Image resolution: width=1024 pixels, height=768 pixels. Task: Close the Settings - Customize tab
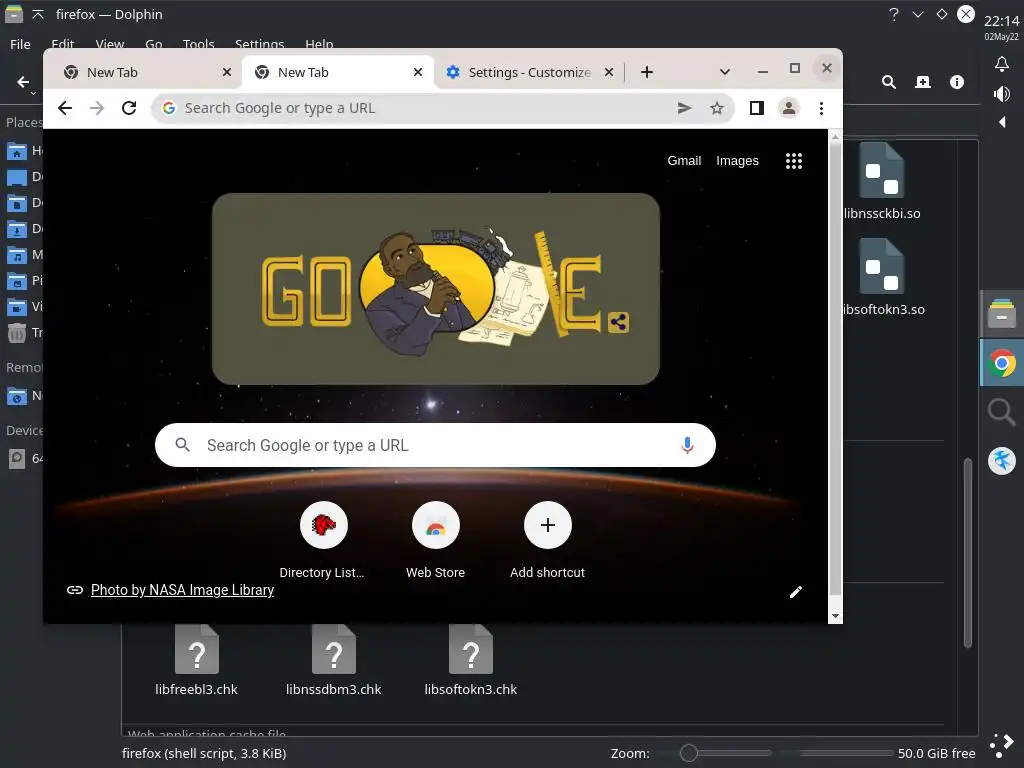(609, 72)
